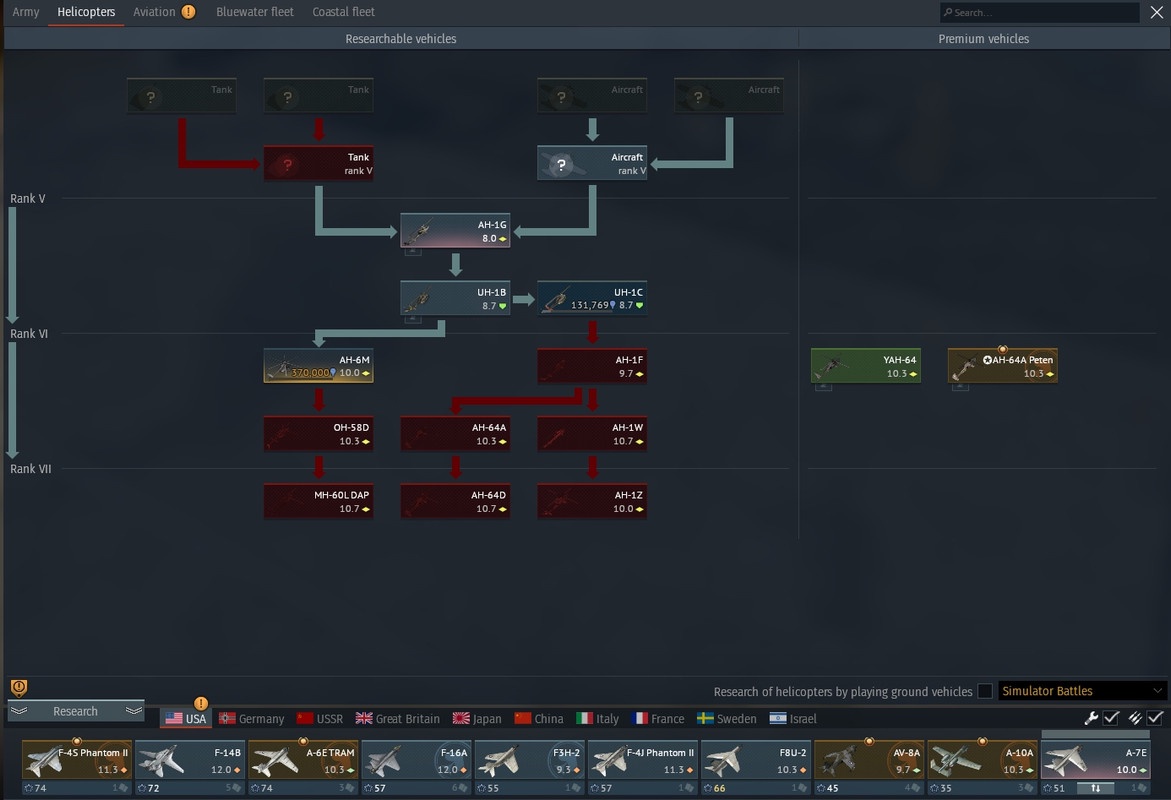
Task: Select the locked MH-60L DAP helicopter
Action: coord(318,500)
